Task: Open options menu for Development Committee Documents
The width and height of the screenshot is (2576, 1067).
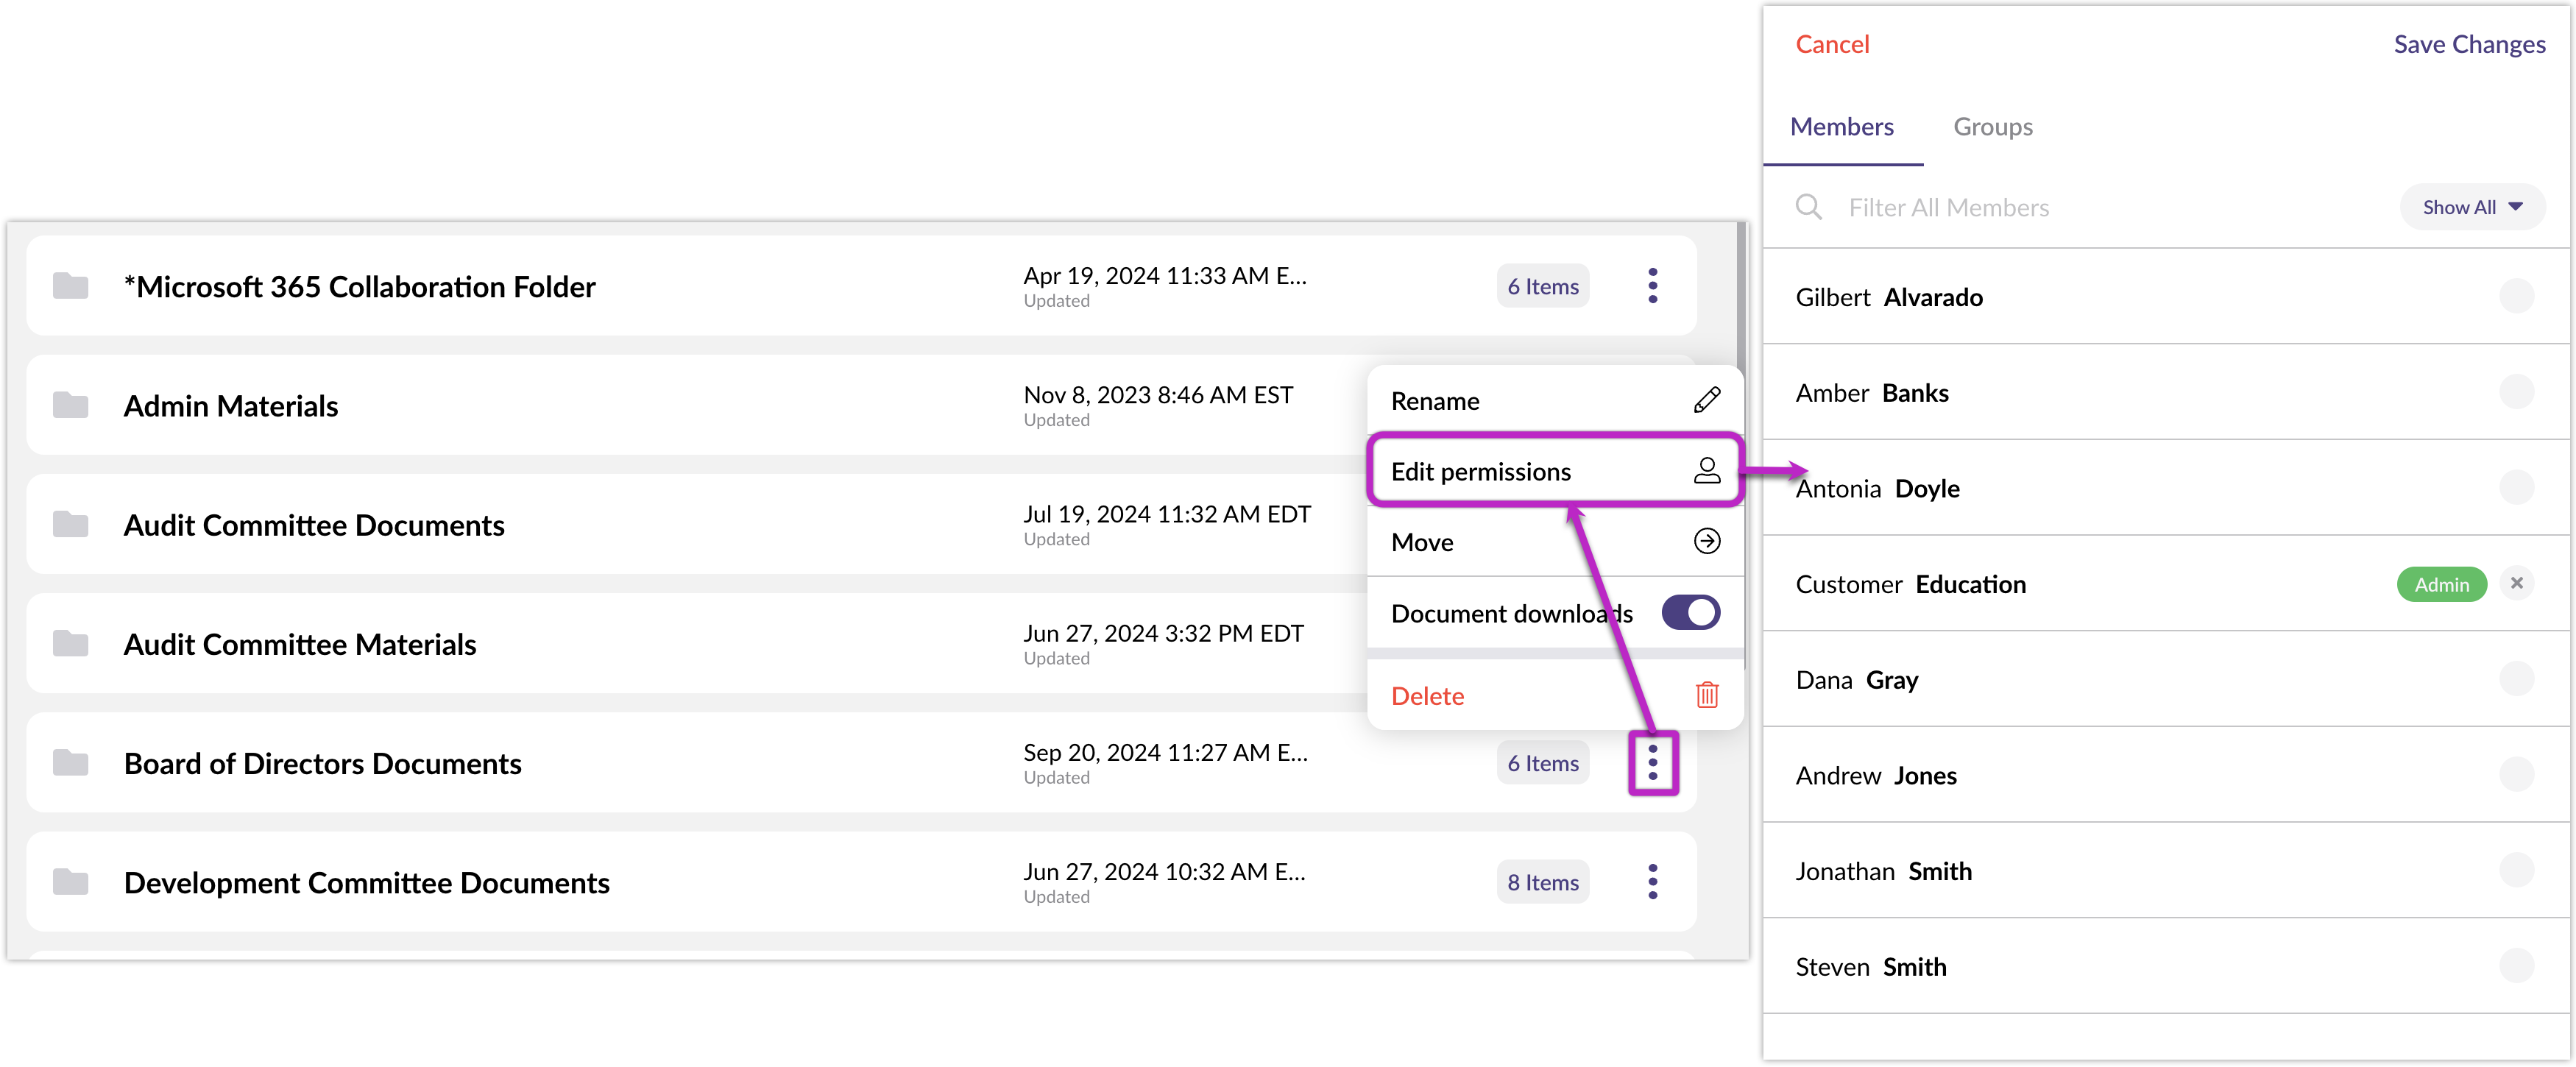Action: coord(1652,882)
